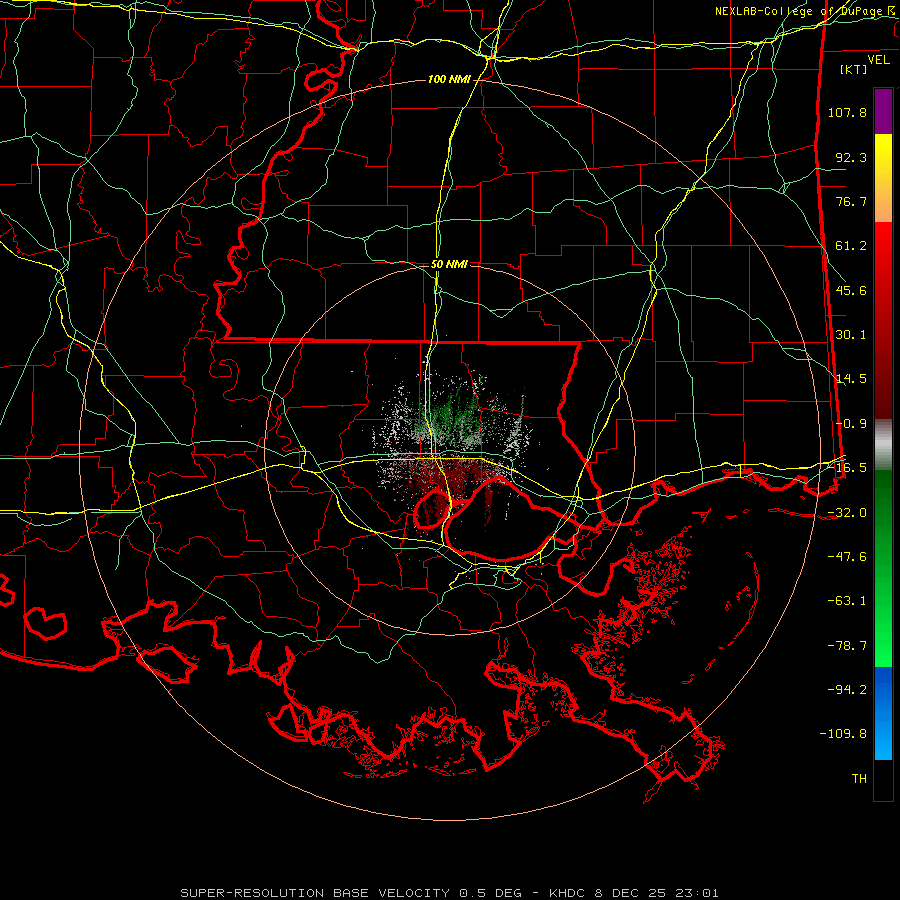Click the TH label on the legend
Image resolution: width=900 pixels, height=900 pixels.
[x=859, y=779]
